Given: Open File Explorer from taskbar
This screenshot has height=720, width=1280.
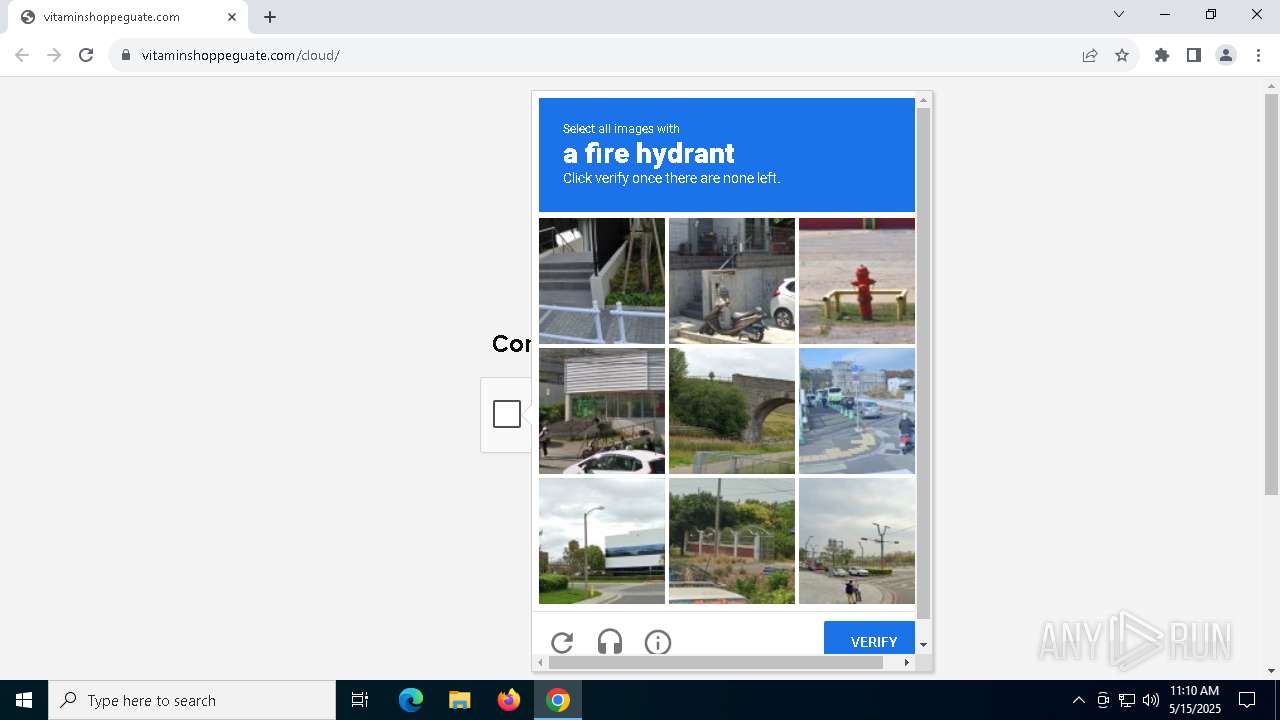Looking at the screenshot, I should [x=459, y=700].
